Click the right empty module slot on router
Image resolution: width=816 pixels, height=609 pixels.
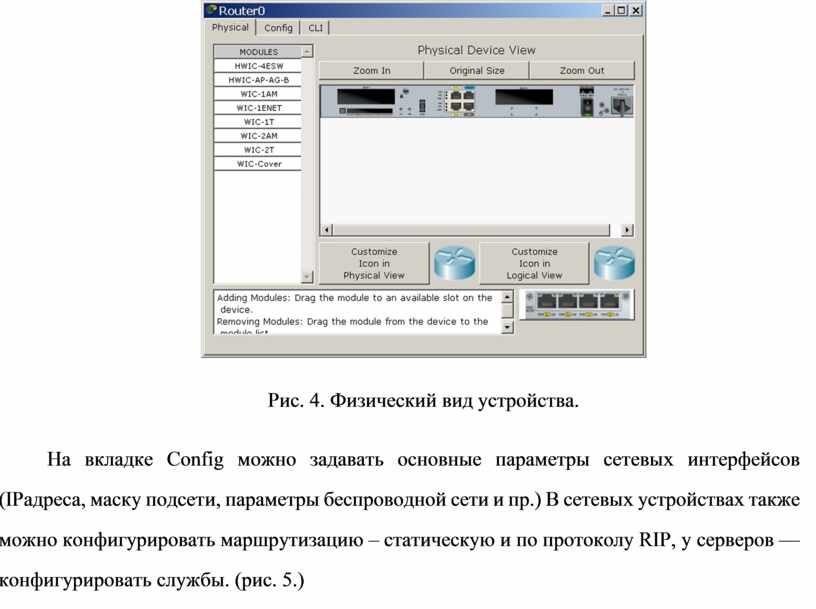[526, 98]
